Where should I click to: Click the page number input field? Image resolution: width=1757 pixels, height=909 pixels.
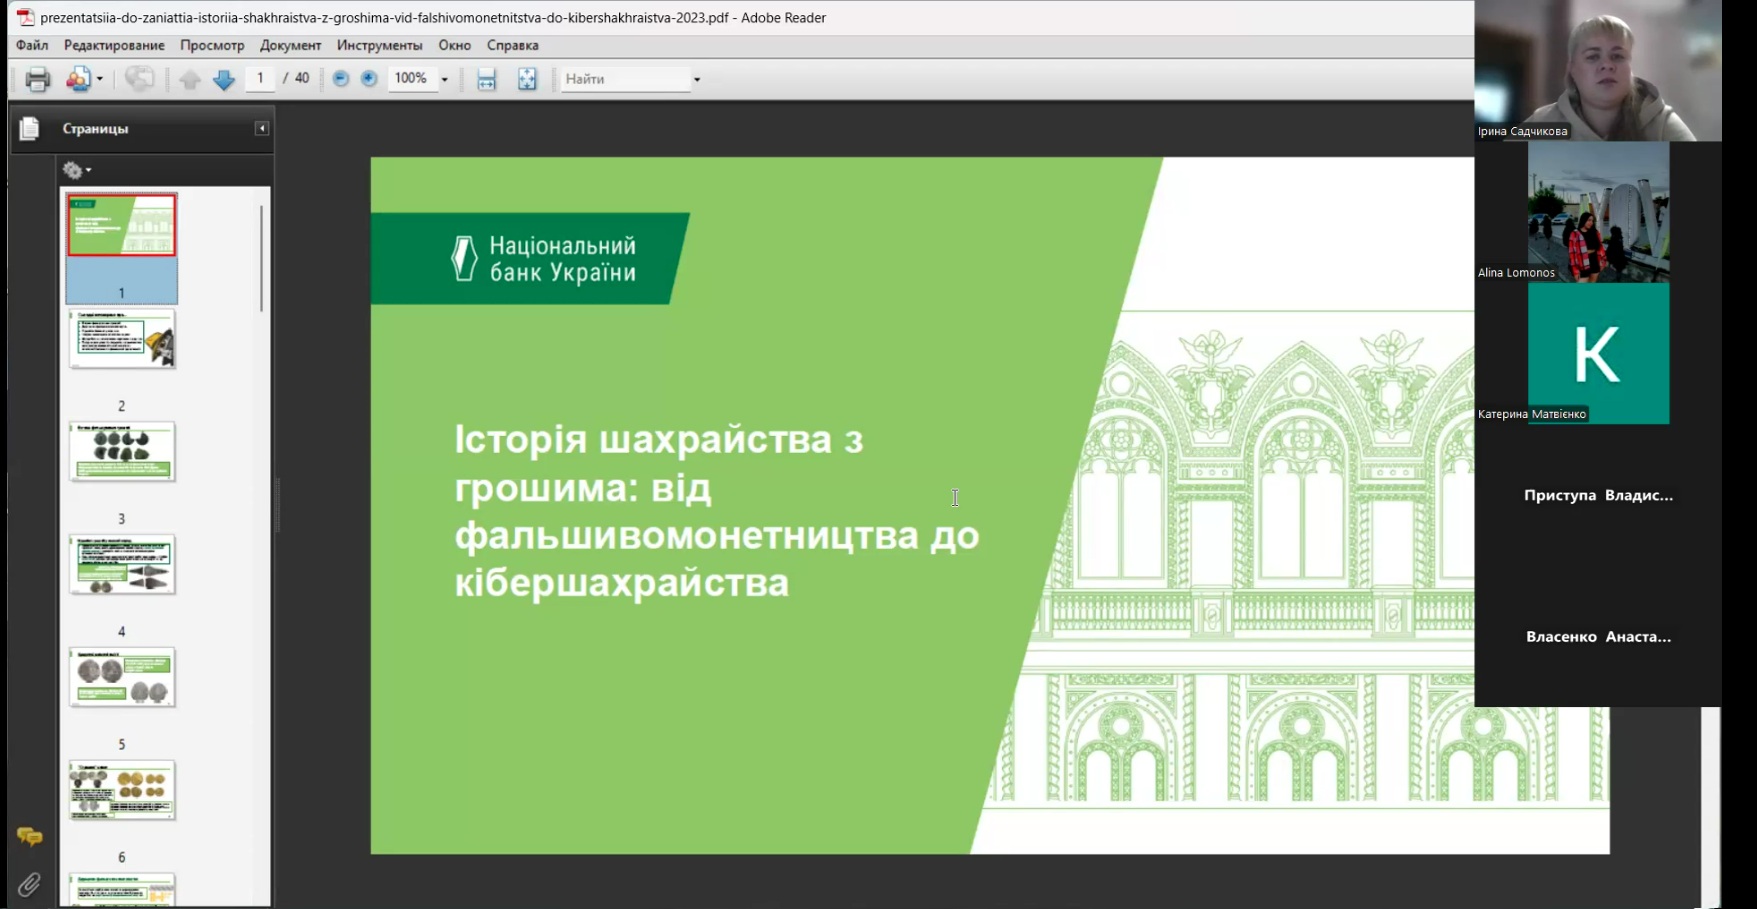point(259,77)
